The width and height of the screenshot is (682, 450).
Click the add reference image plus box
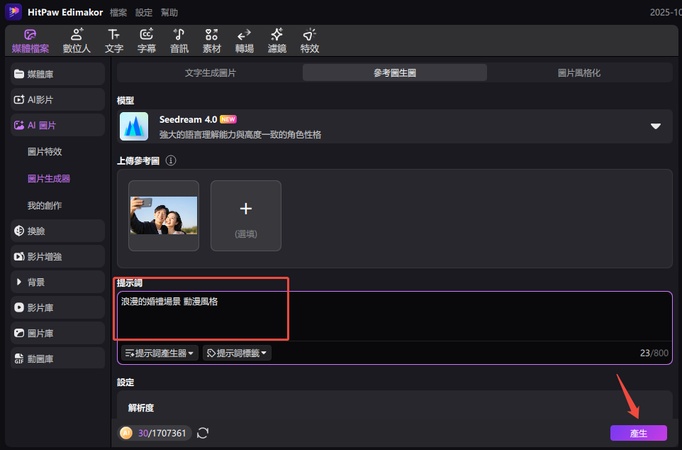246,215
